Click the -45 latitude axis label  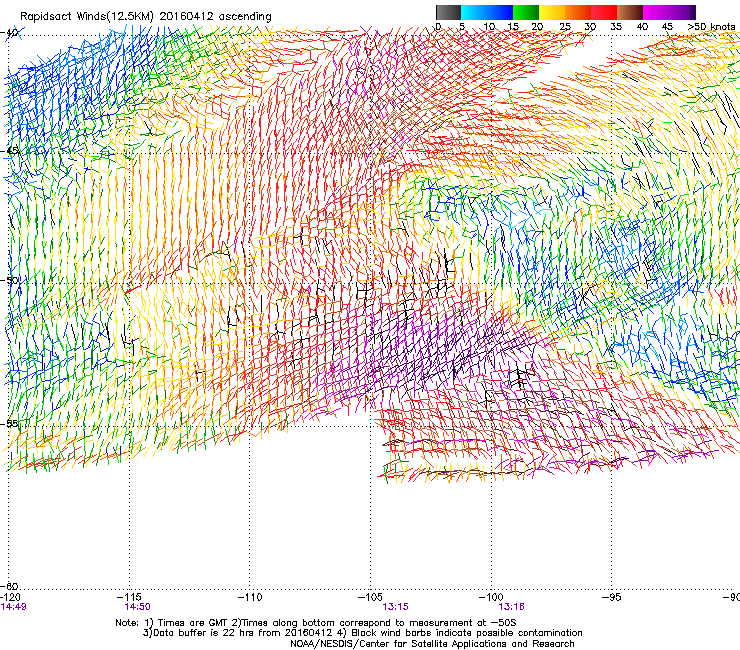(10, 151)
